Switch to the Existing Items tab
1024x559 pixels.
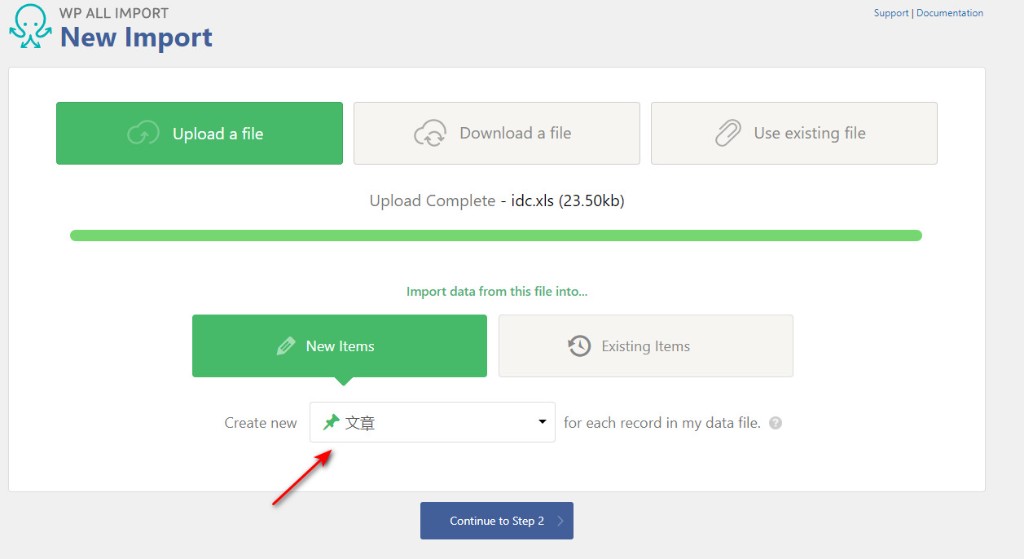[x=645, y=346]
